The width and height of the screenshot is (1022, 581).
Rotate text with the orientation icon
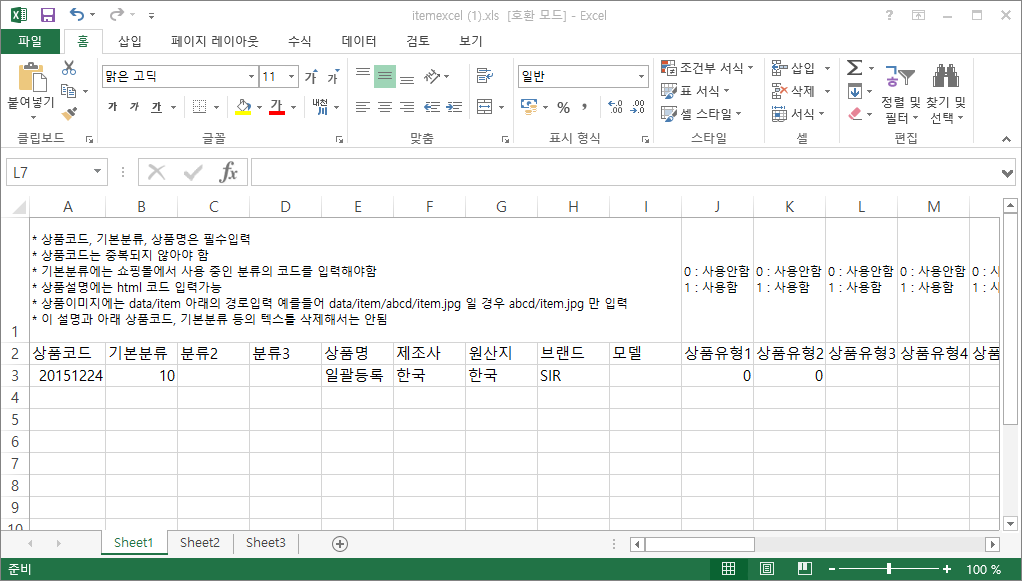tap(432, 76)
